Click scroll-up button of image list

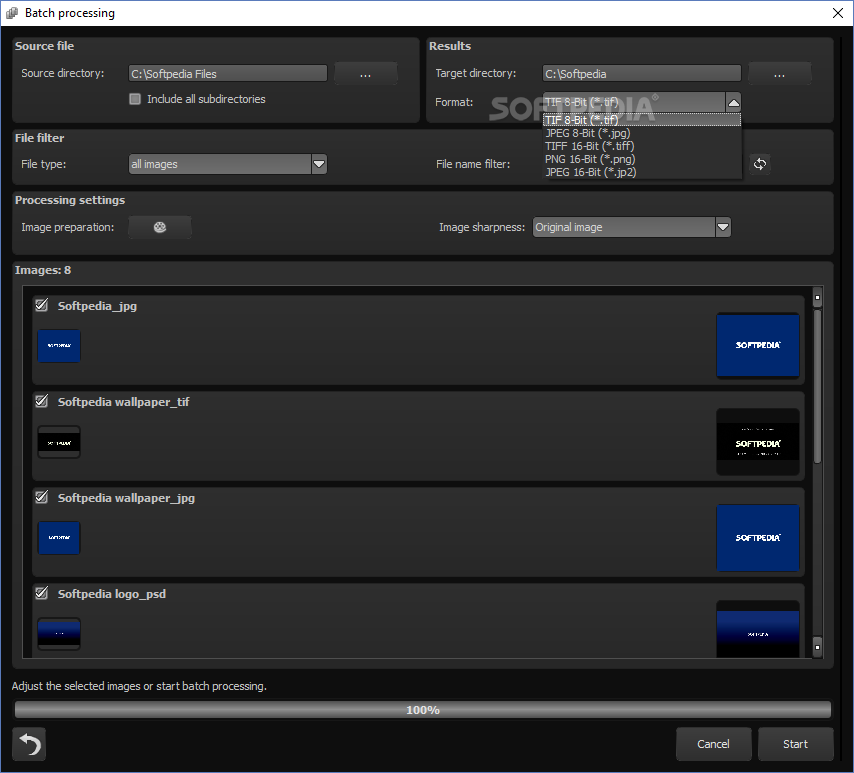(817, 297)
